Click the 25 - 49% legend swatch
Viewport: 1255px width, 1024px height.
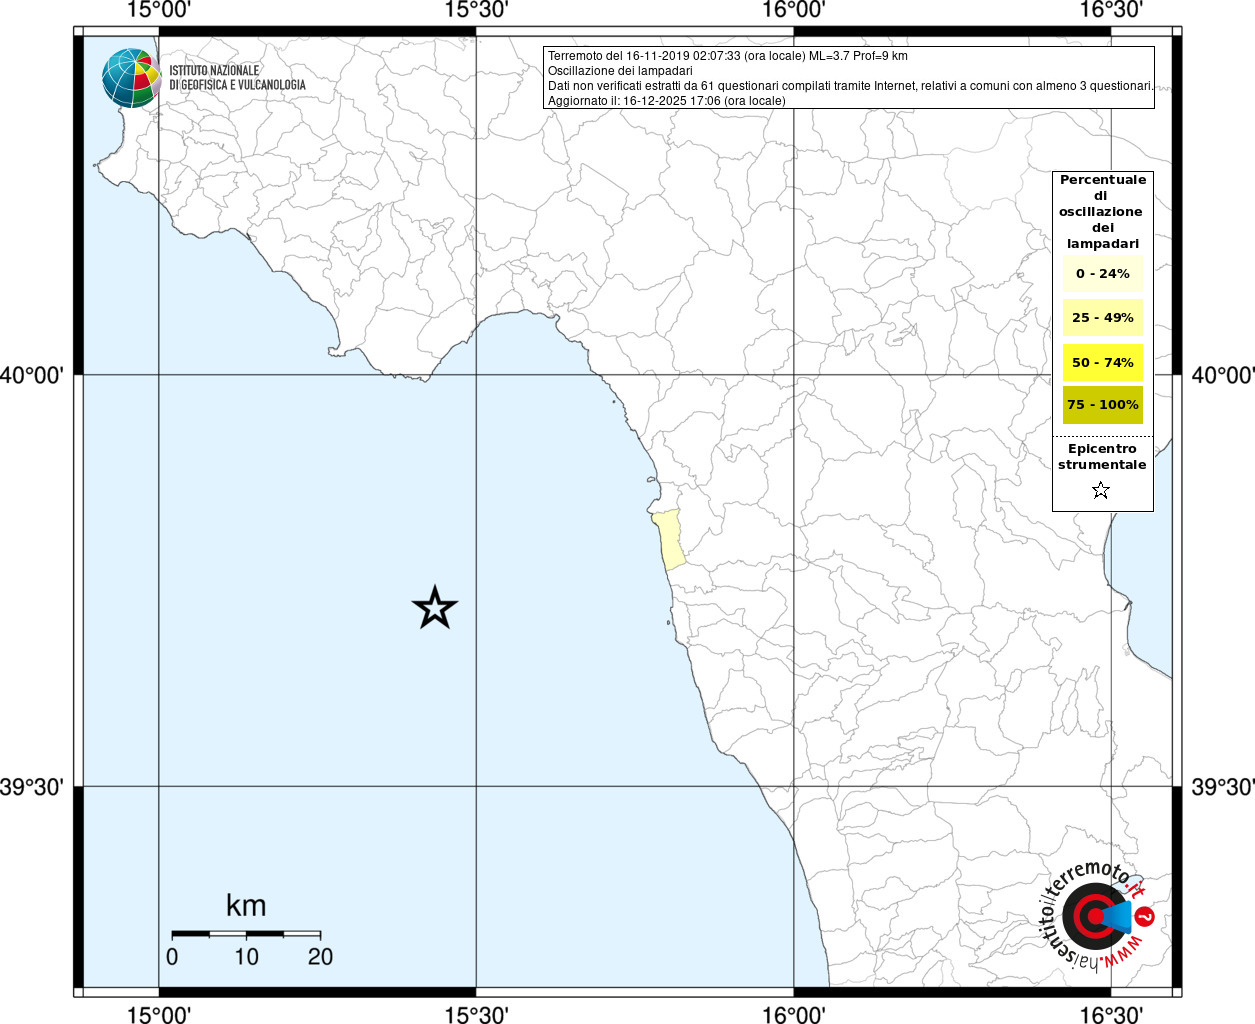coord(1103,317)
